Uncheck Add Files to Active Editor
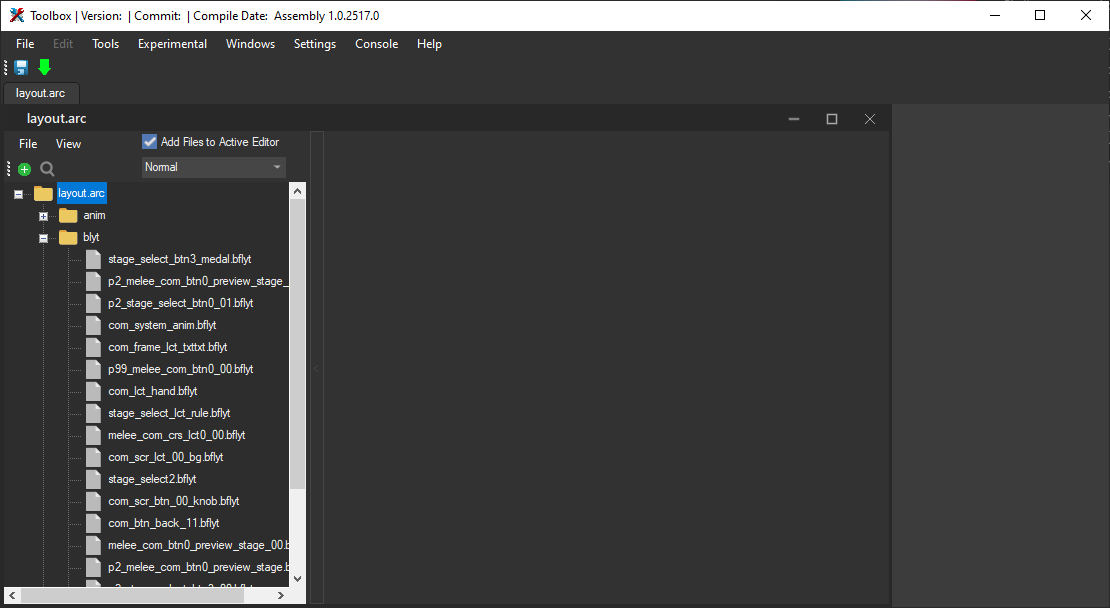Image resolution: width=1110 pixels, height=608 pixels. click(150, 142)
